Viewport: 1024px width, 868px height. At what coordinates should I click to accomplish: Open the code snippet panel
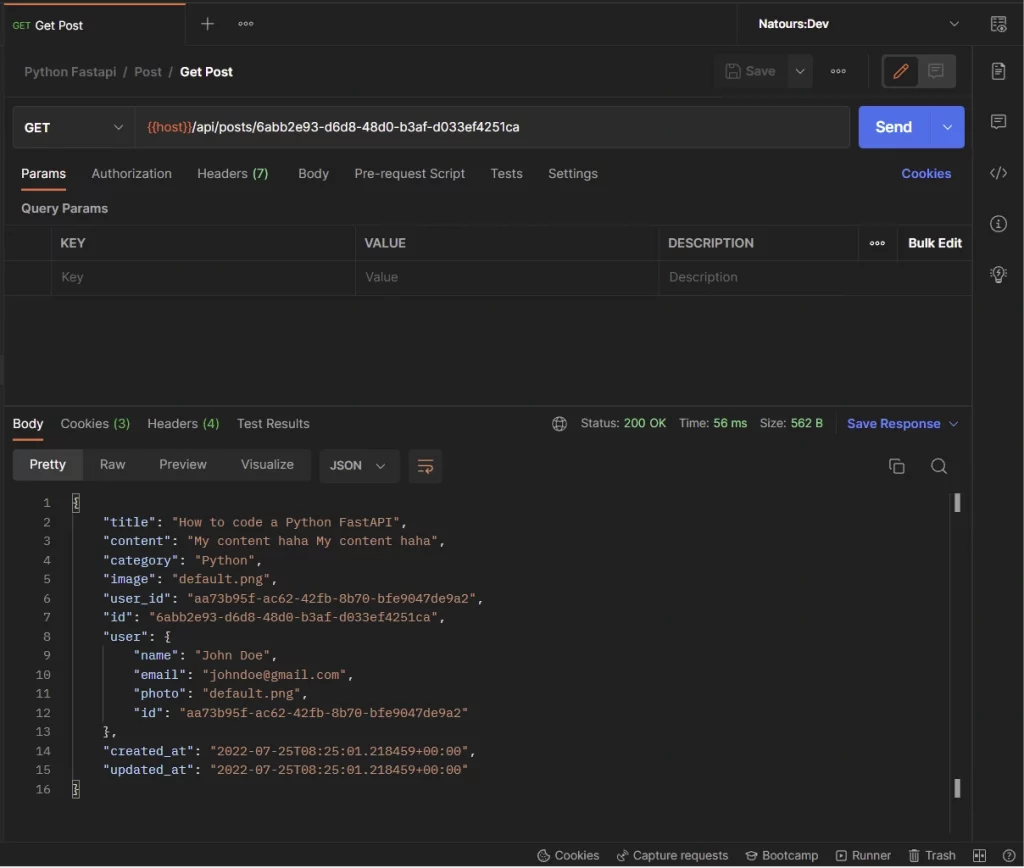[998, 173]
